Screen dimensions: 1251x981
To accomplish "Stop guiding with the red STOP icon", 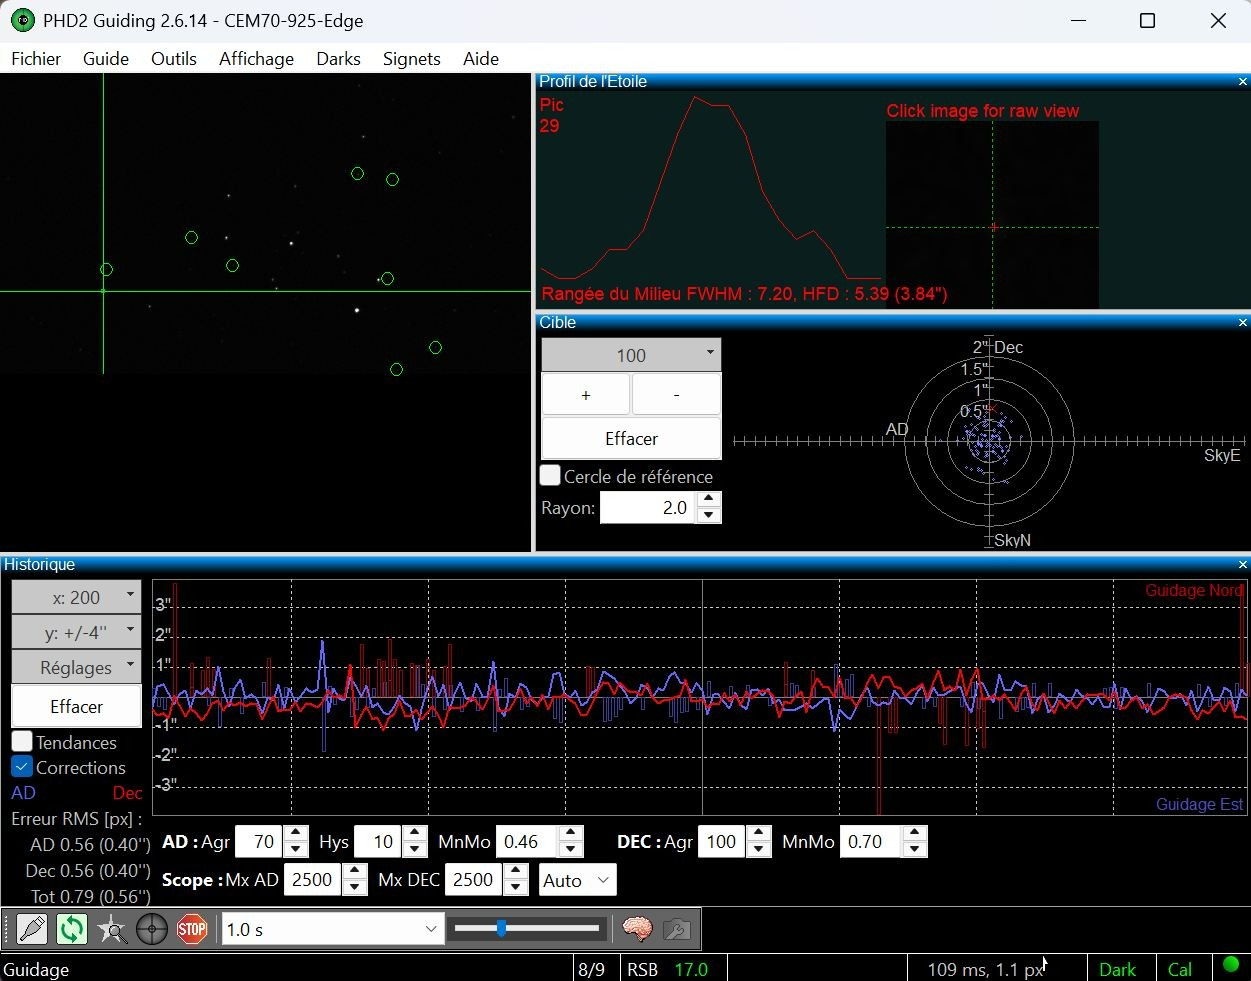I will click(192, 929).
